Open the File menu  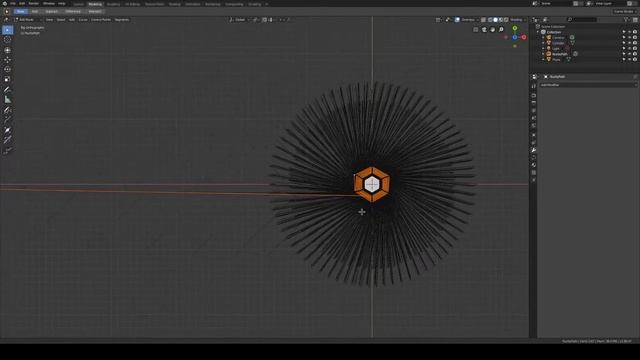(x=13, y=3)
